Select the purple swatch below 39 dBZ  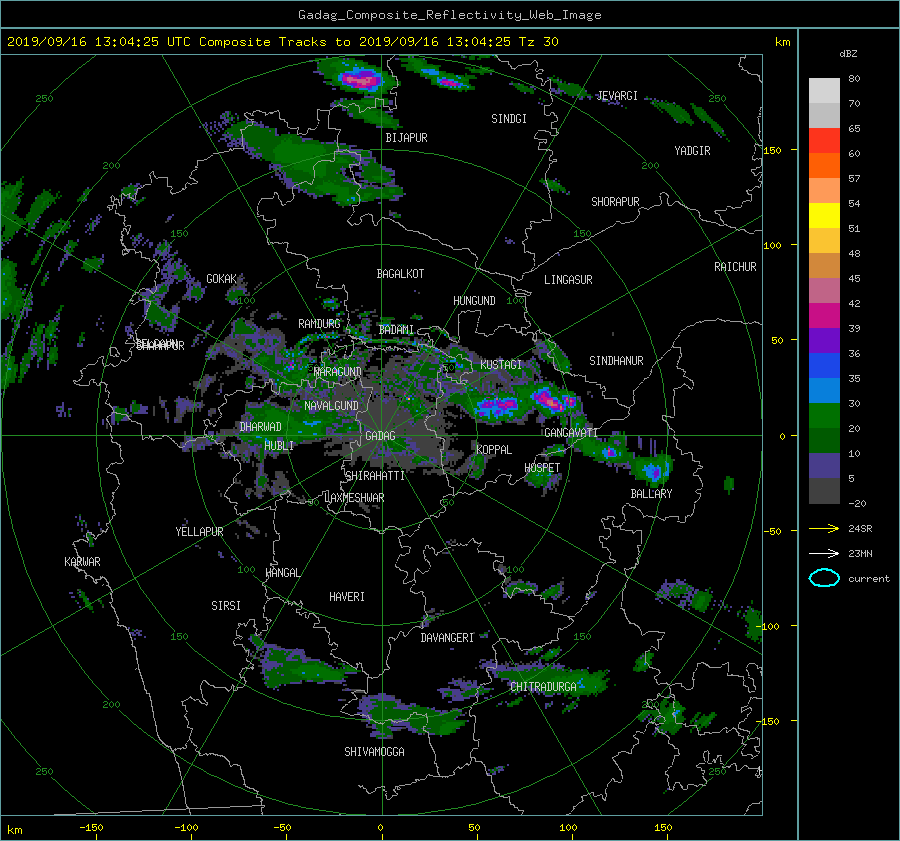(824, 340)
